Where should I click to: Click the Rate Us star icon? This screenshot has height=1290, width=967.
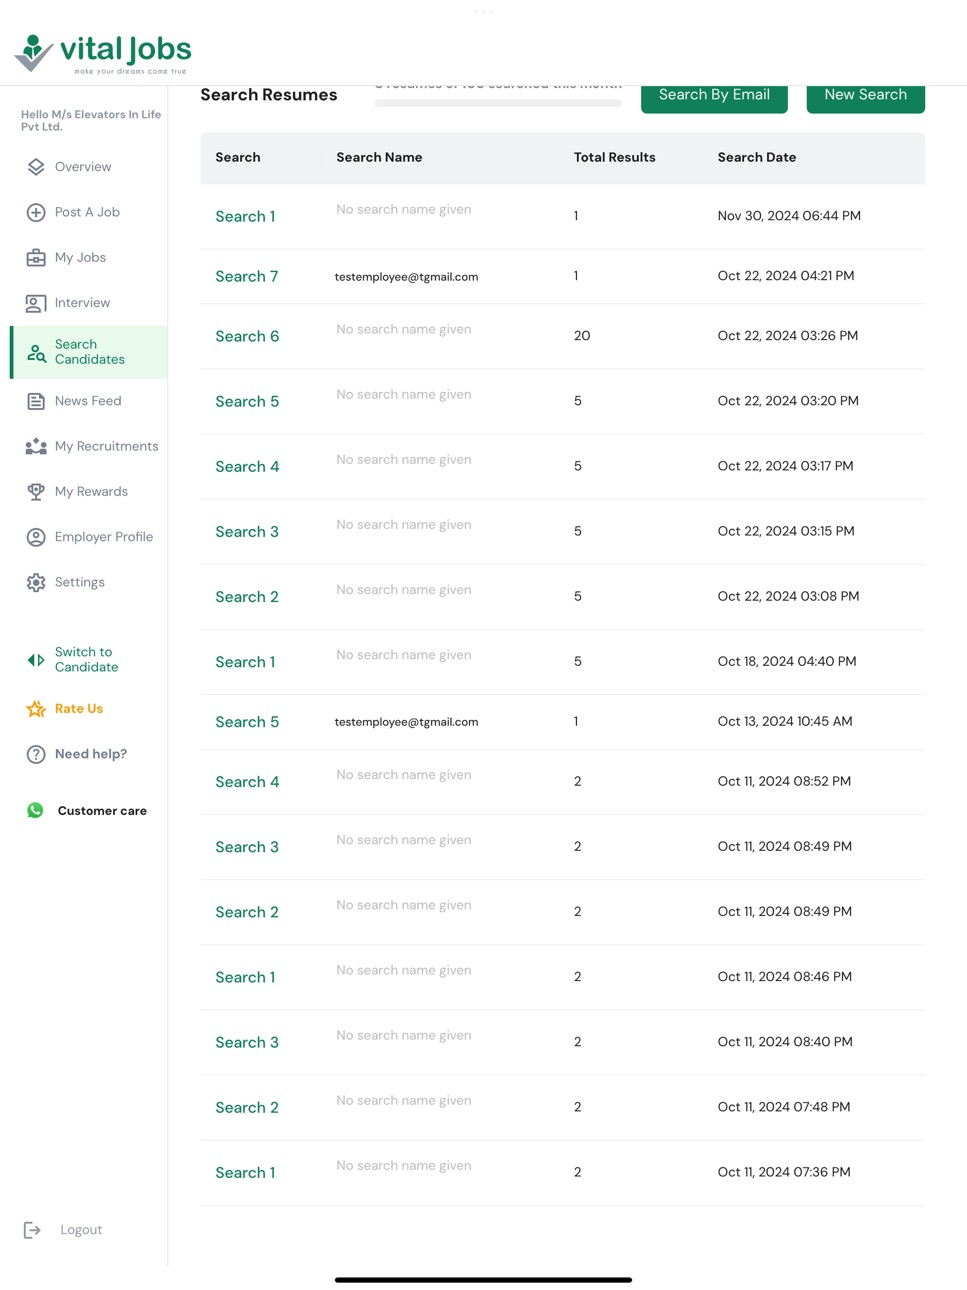[36, 709]
